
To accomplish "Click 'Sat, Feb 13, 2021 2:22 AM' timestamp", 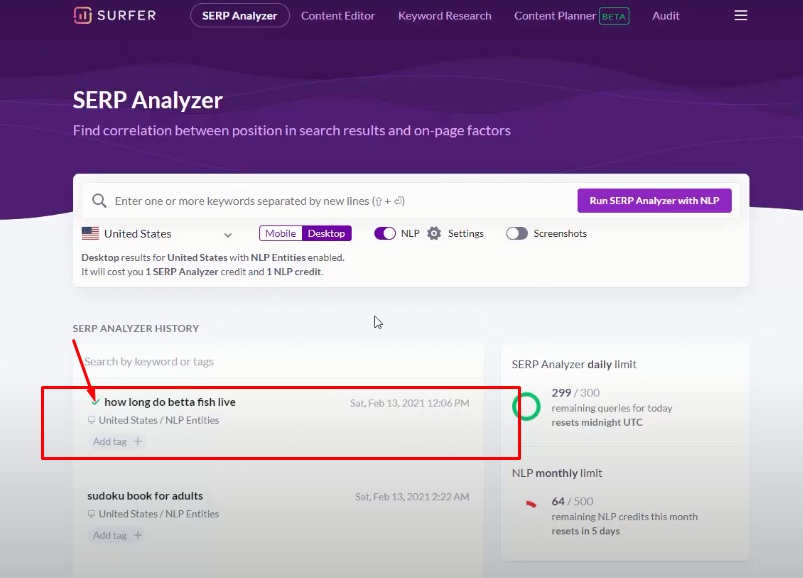I will click(x=412, y=497).
